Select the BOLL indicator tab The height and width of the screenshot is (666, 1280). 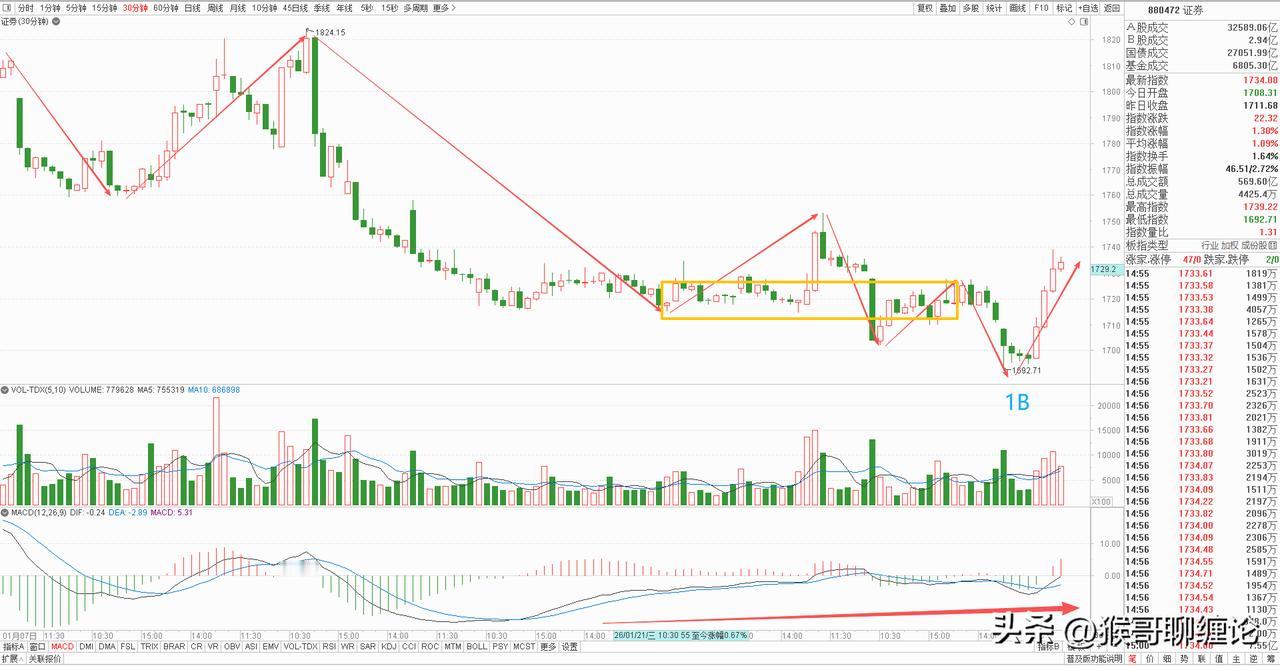pyautogui.click(x=477, y=646)
